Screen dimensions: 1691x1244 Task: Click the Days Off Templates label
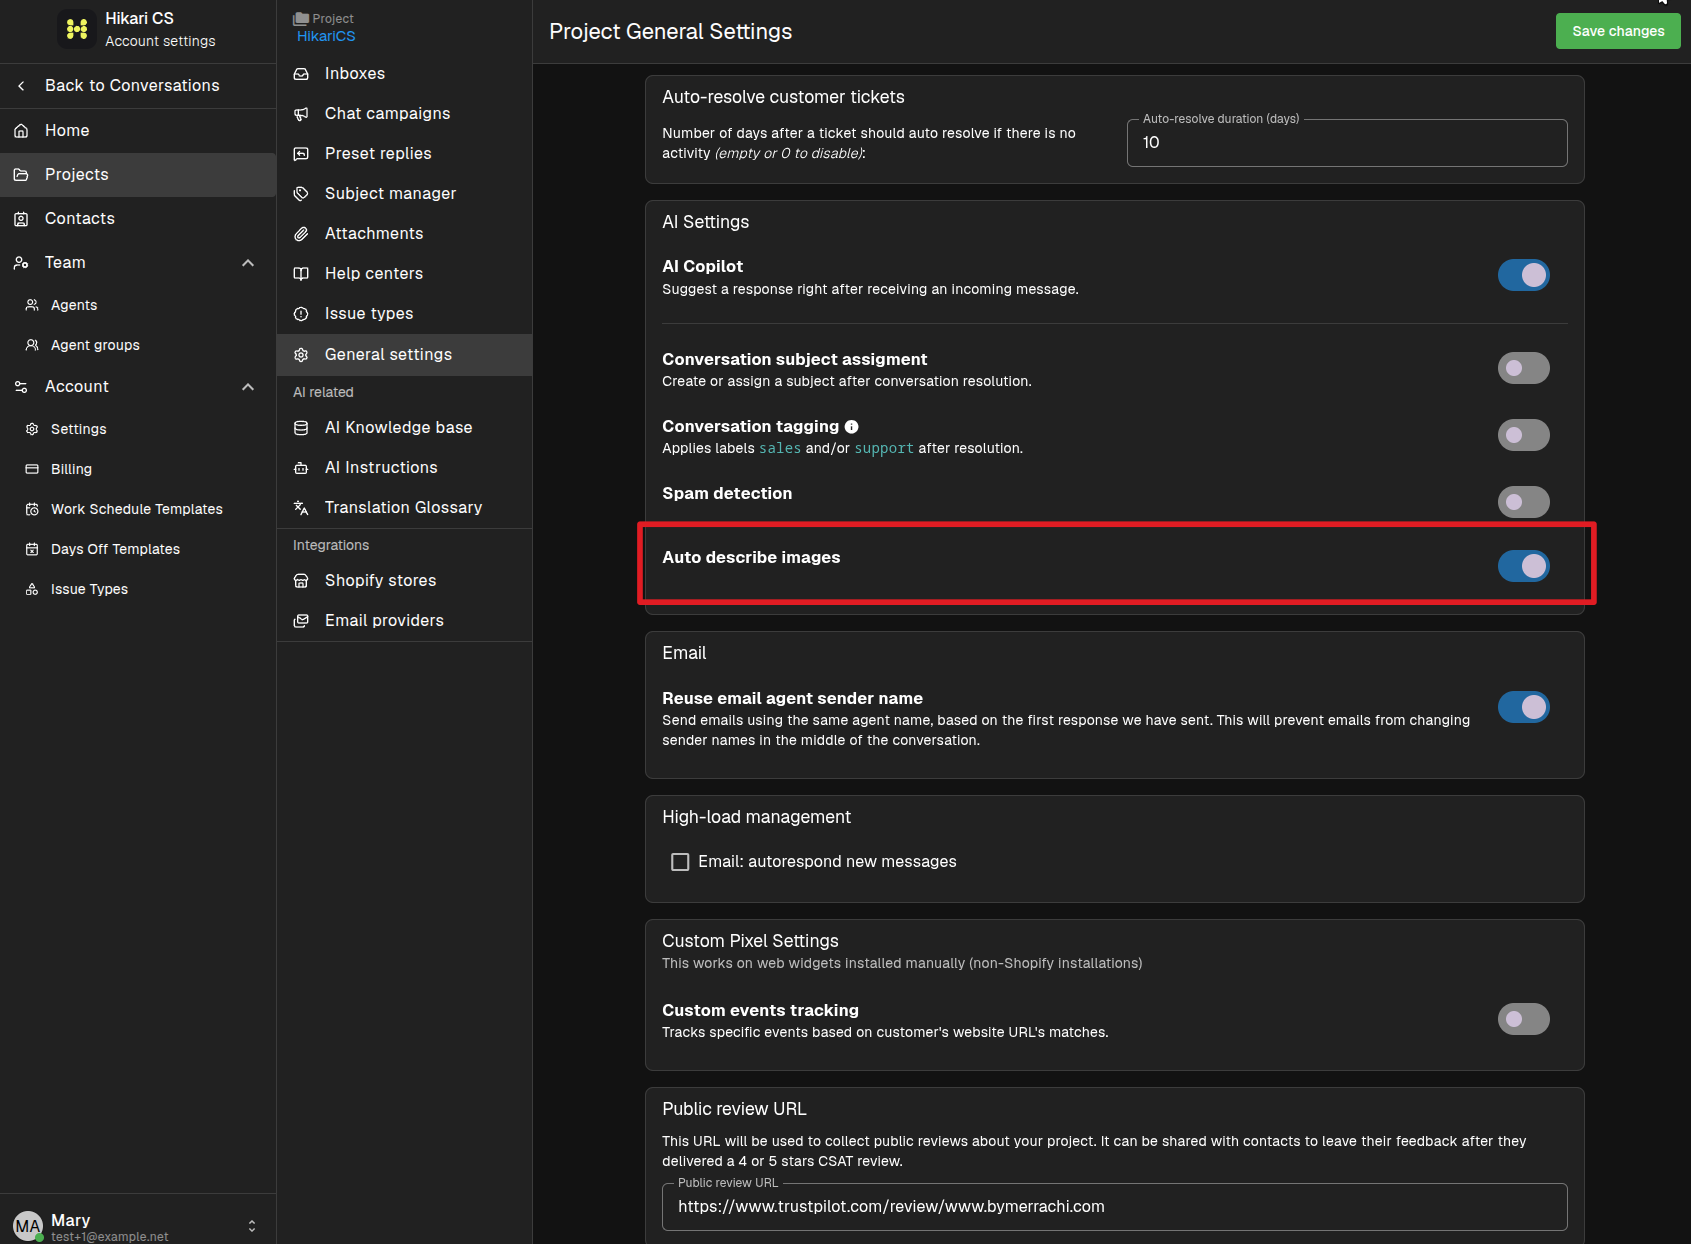(115, 549)
